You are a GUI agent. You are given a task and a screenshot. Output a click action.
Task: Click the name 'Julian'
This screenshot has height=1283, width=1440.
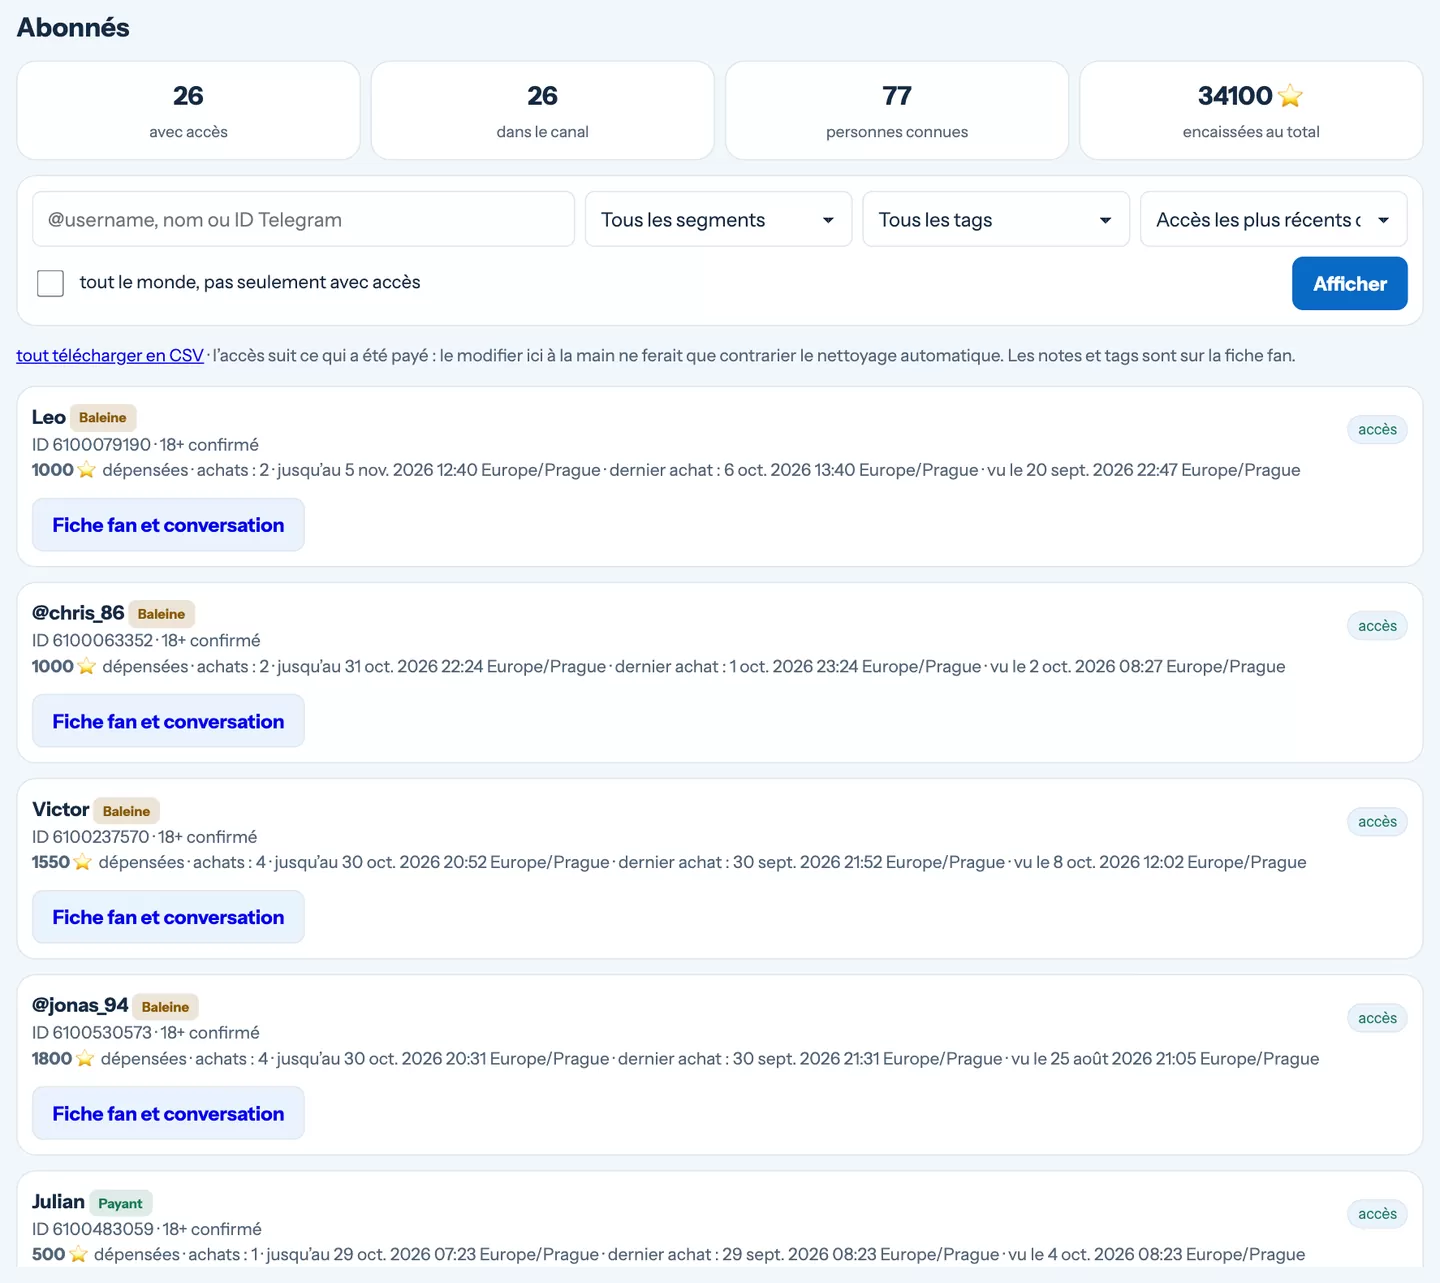(x=58, y=1201)
